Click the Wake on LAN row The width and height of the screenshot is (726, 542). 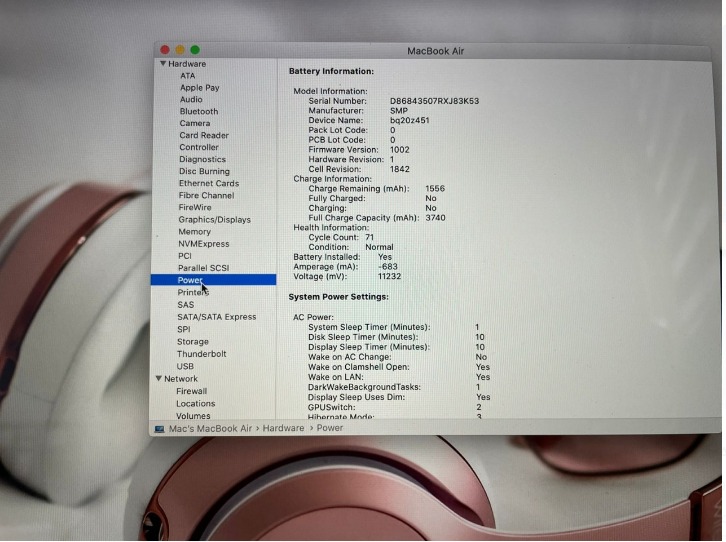399,377
